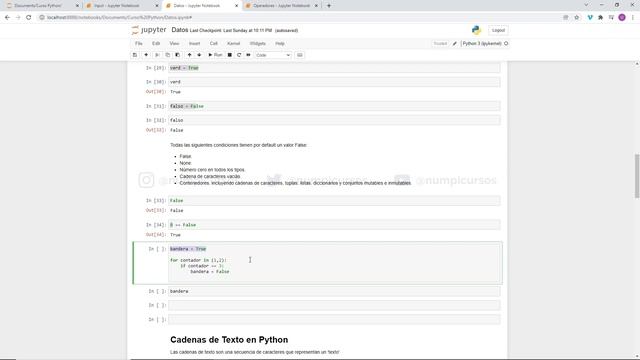This screenshot has width=640, height=360.
Task: Go back in browser history
Action: click(x=7, y=18)
